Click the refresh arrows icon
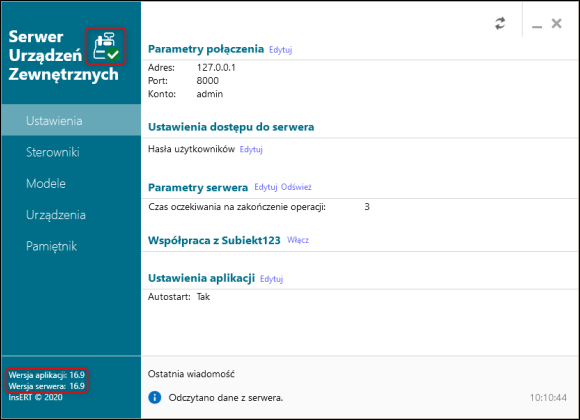580x420 pixels. (x=500, y=24)
